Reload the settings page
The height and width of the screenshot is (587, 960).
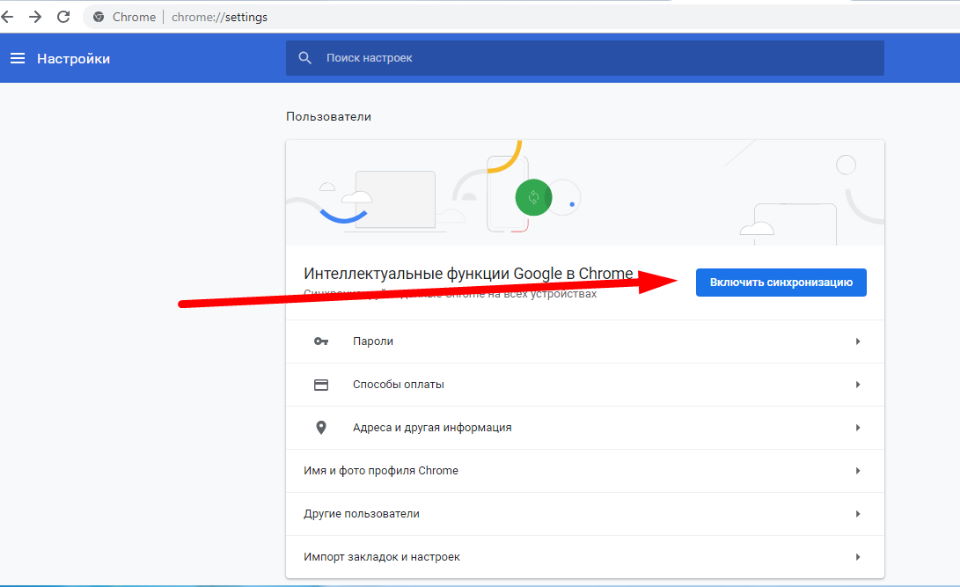(x=64, y=17)
